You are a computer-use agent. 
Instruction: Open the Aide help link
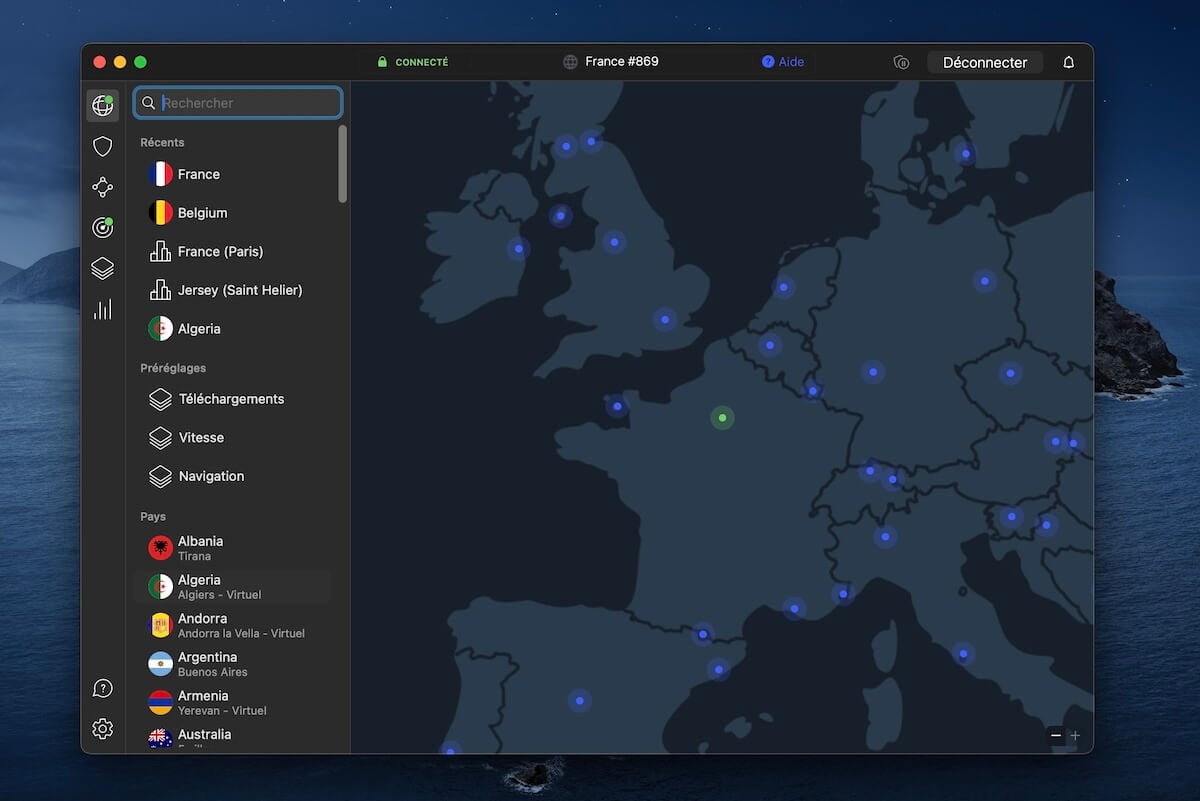pos(783,62)
